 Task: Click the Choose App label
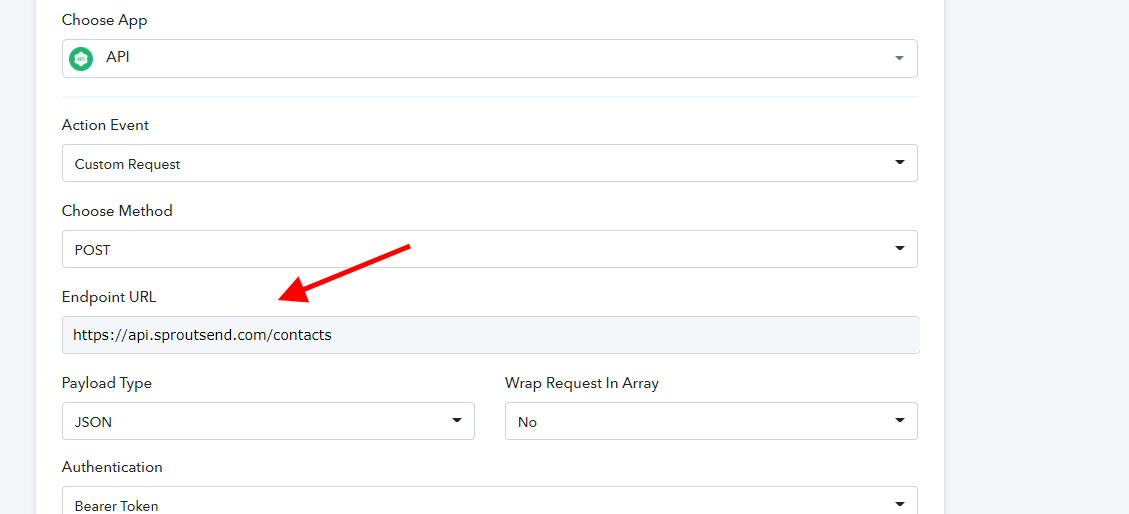(x=104, y=20)
